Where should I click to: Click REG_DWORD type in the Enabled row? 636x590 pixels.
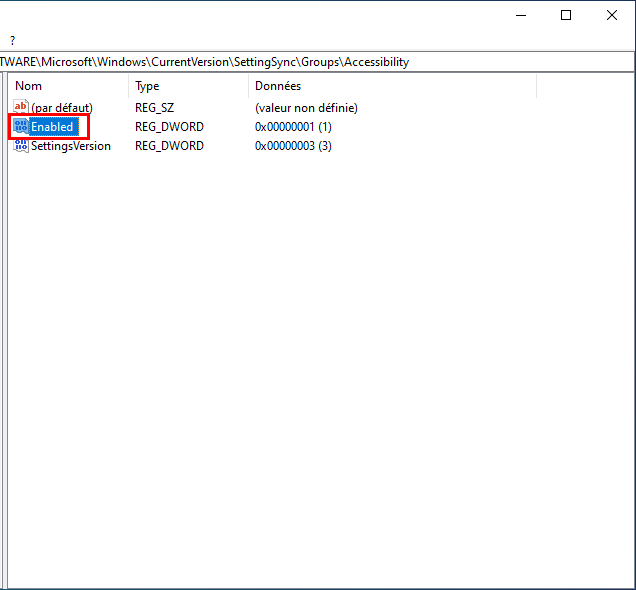click(169, 127)
